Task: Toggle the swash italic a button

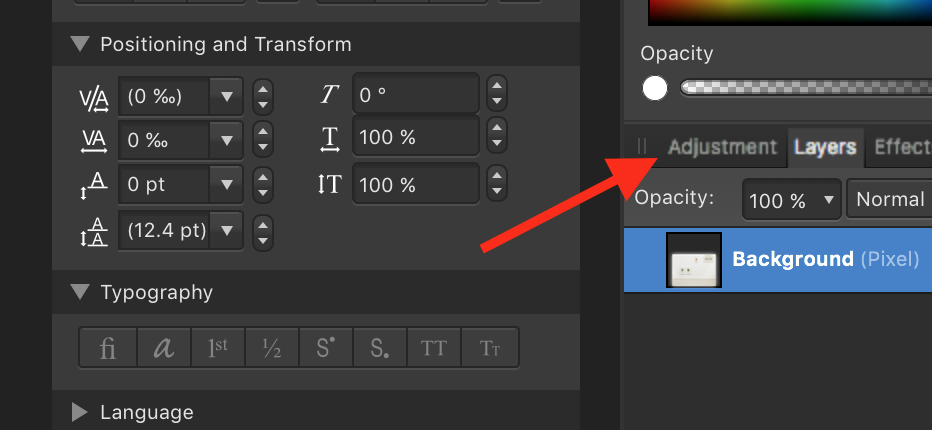Action: [164, 347]
